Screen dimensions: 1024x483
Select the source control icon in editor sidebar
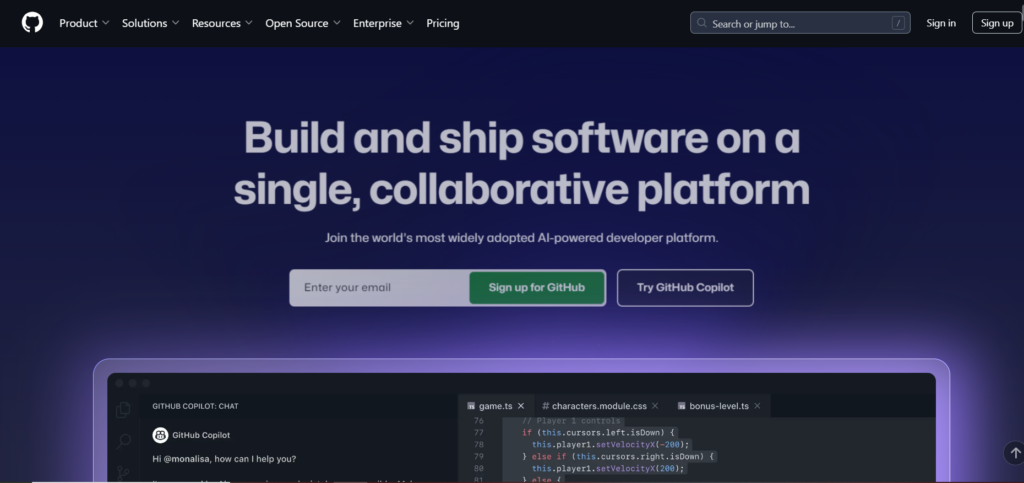pos(123,473)
